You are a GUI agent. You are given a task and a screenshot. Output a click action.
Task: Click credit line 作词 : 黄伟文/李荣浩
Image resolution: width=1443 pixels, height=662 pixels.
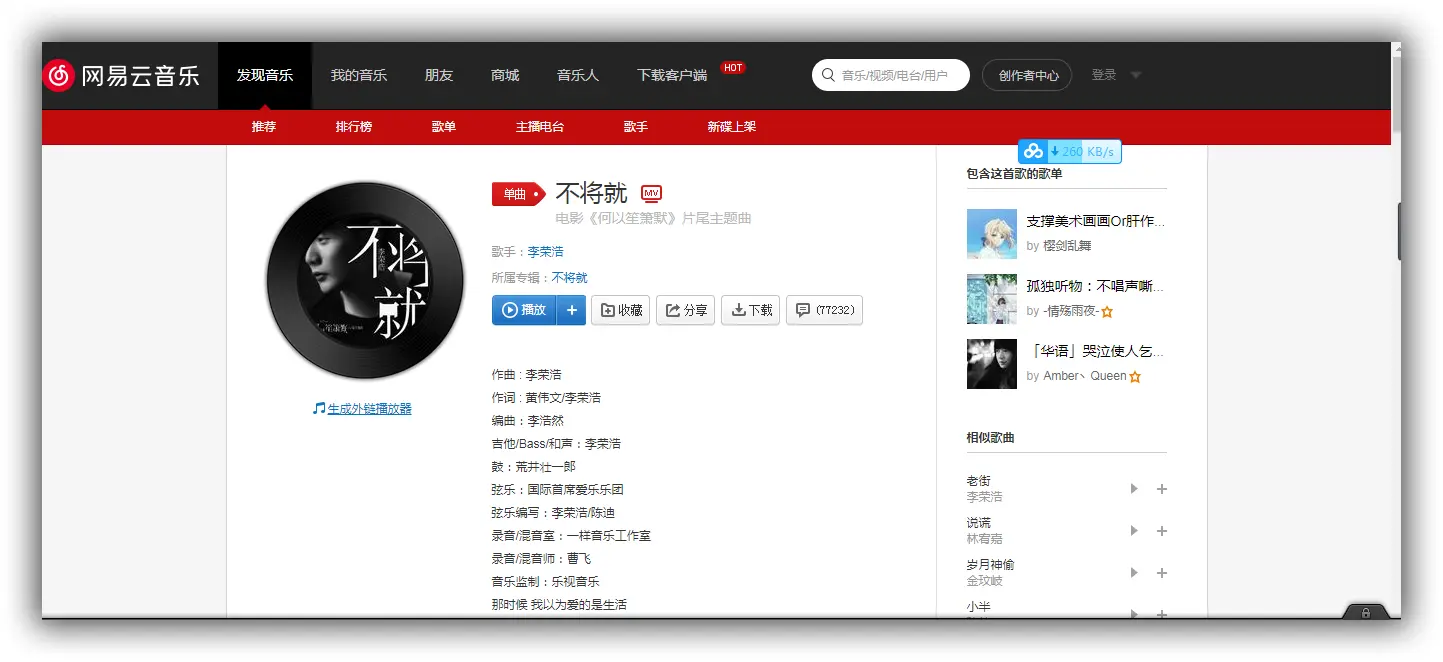546,397
